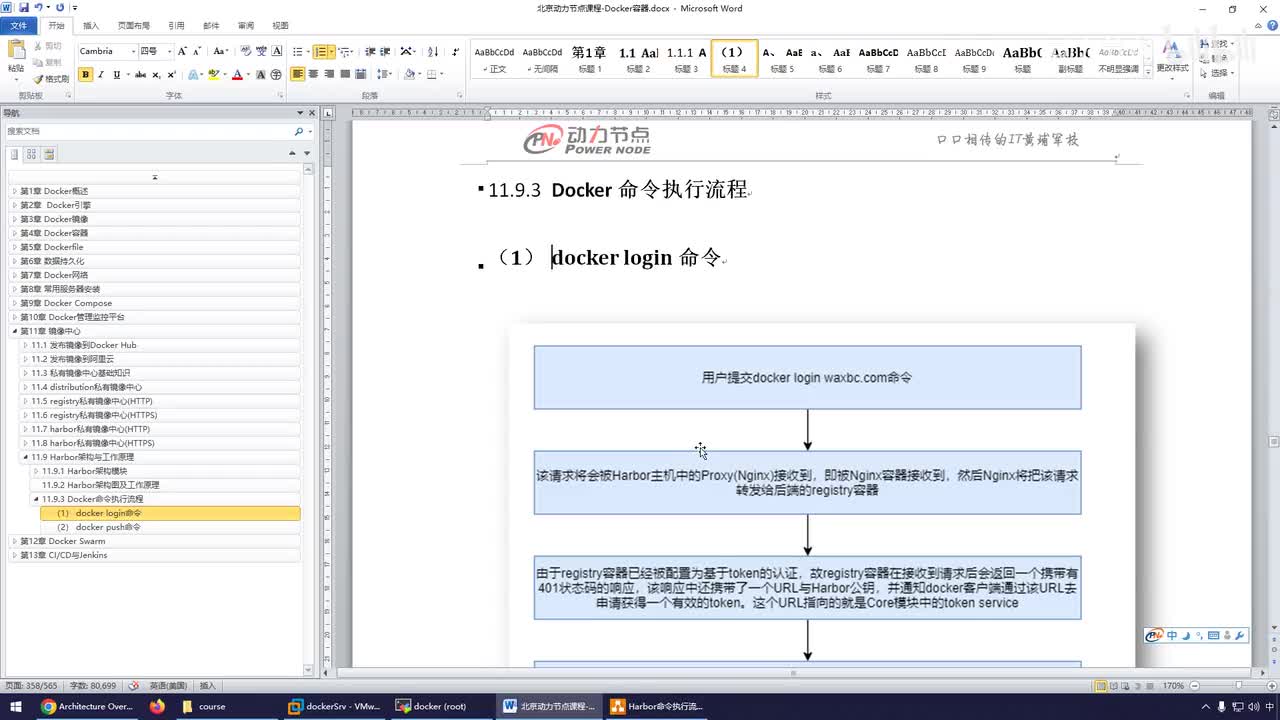
Task: Switch to the Review (审阅) tab
Action: tap(245, 26)
